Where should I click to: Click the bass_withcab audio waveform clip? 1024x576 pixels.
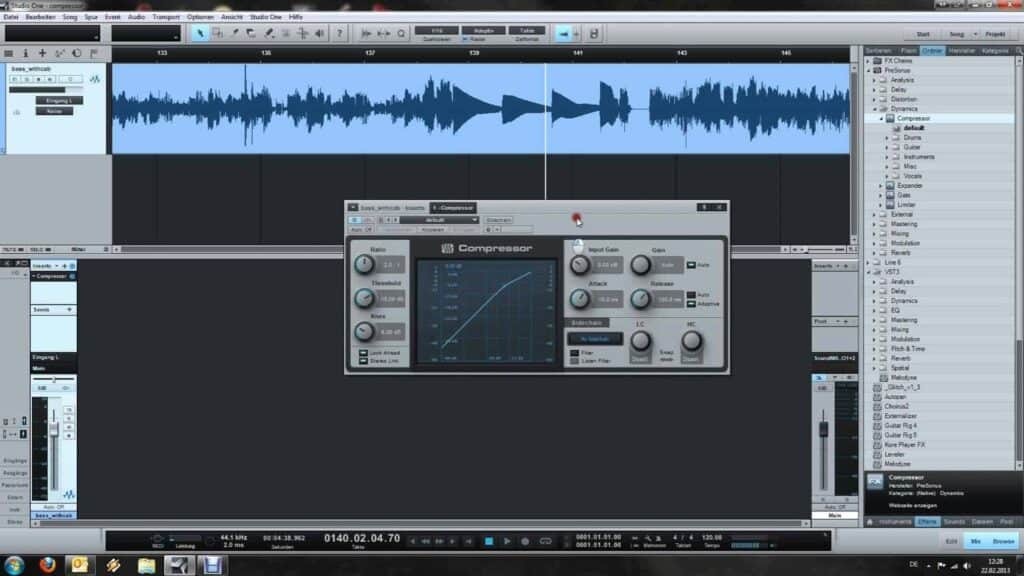(x=481, y=108)
